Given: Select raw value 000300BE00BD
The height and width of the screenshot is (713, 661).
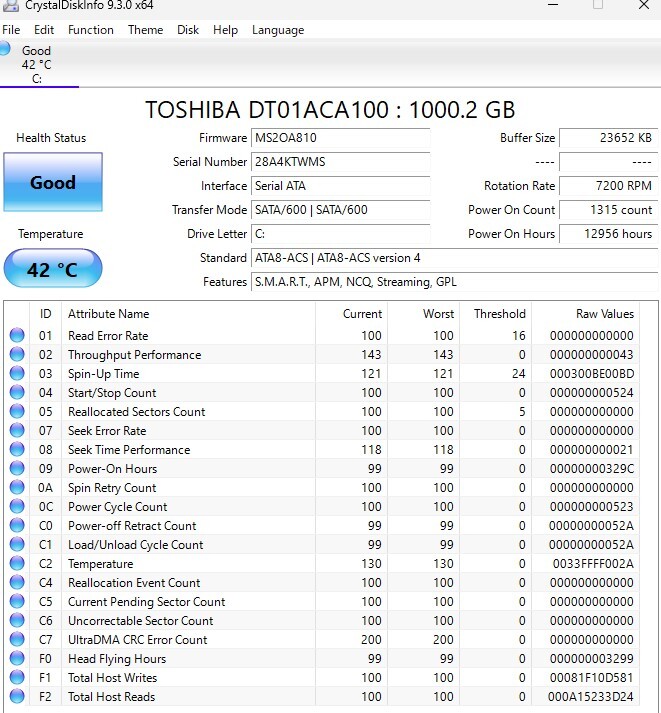Looking at the screenshot, I should (591, 374).
